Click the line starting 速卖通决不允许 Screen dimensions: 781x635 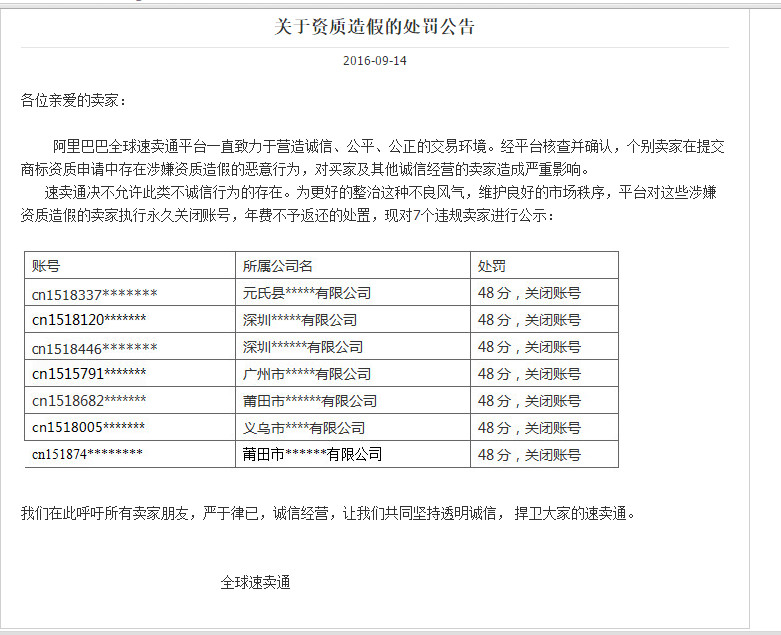click(380, 192)
